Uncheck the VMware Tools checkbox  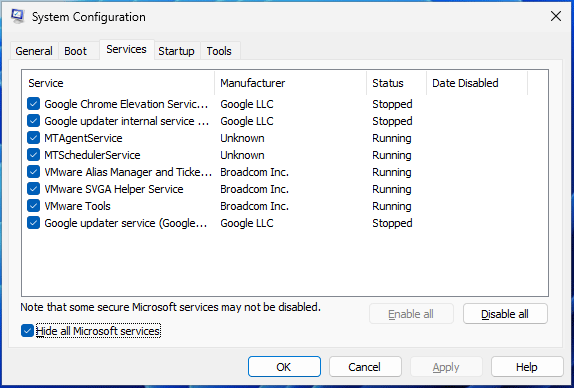tap(33, 206)
